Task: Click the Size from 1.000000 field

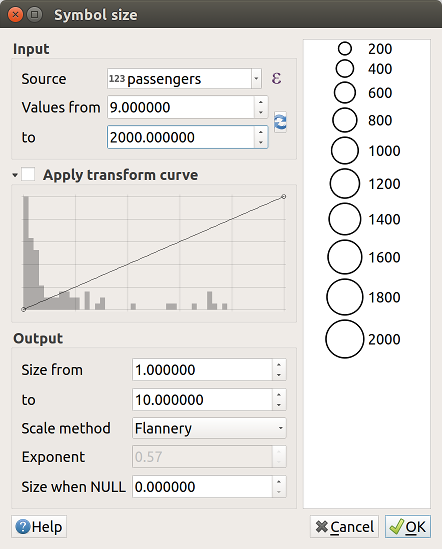Action: (x=202, y=370)
